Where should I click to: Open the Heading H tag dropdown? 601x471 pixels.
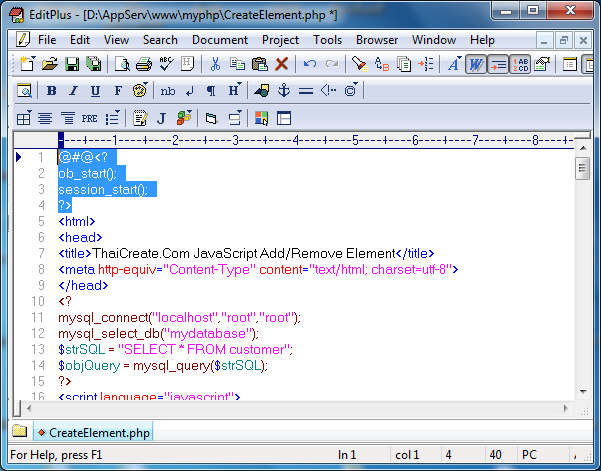tap(235, 91)
